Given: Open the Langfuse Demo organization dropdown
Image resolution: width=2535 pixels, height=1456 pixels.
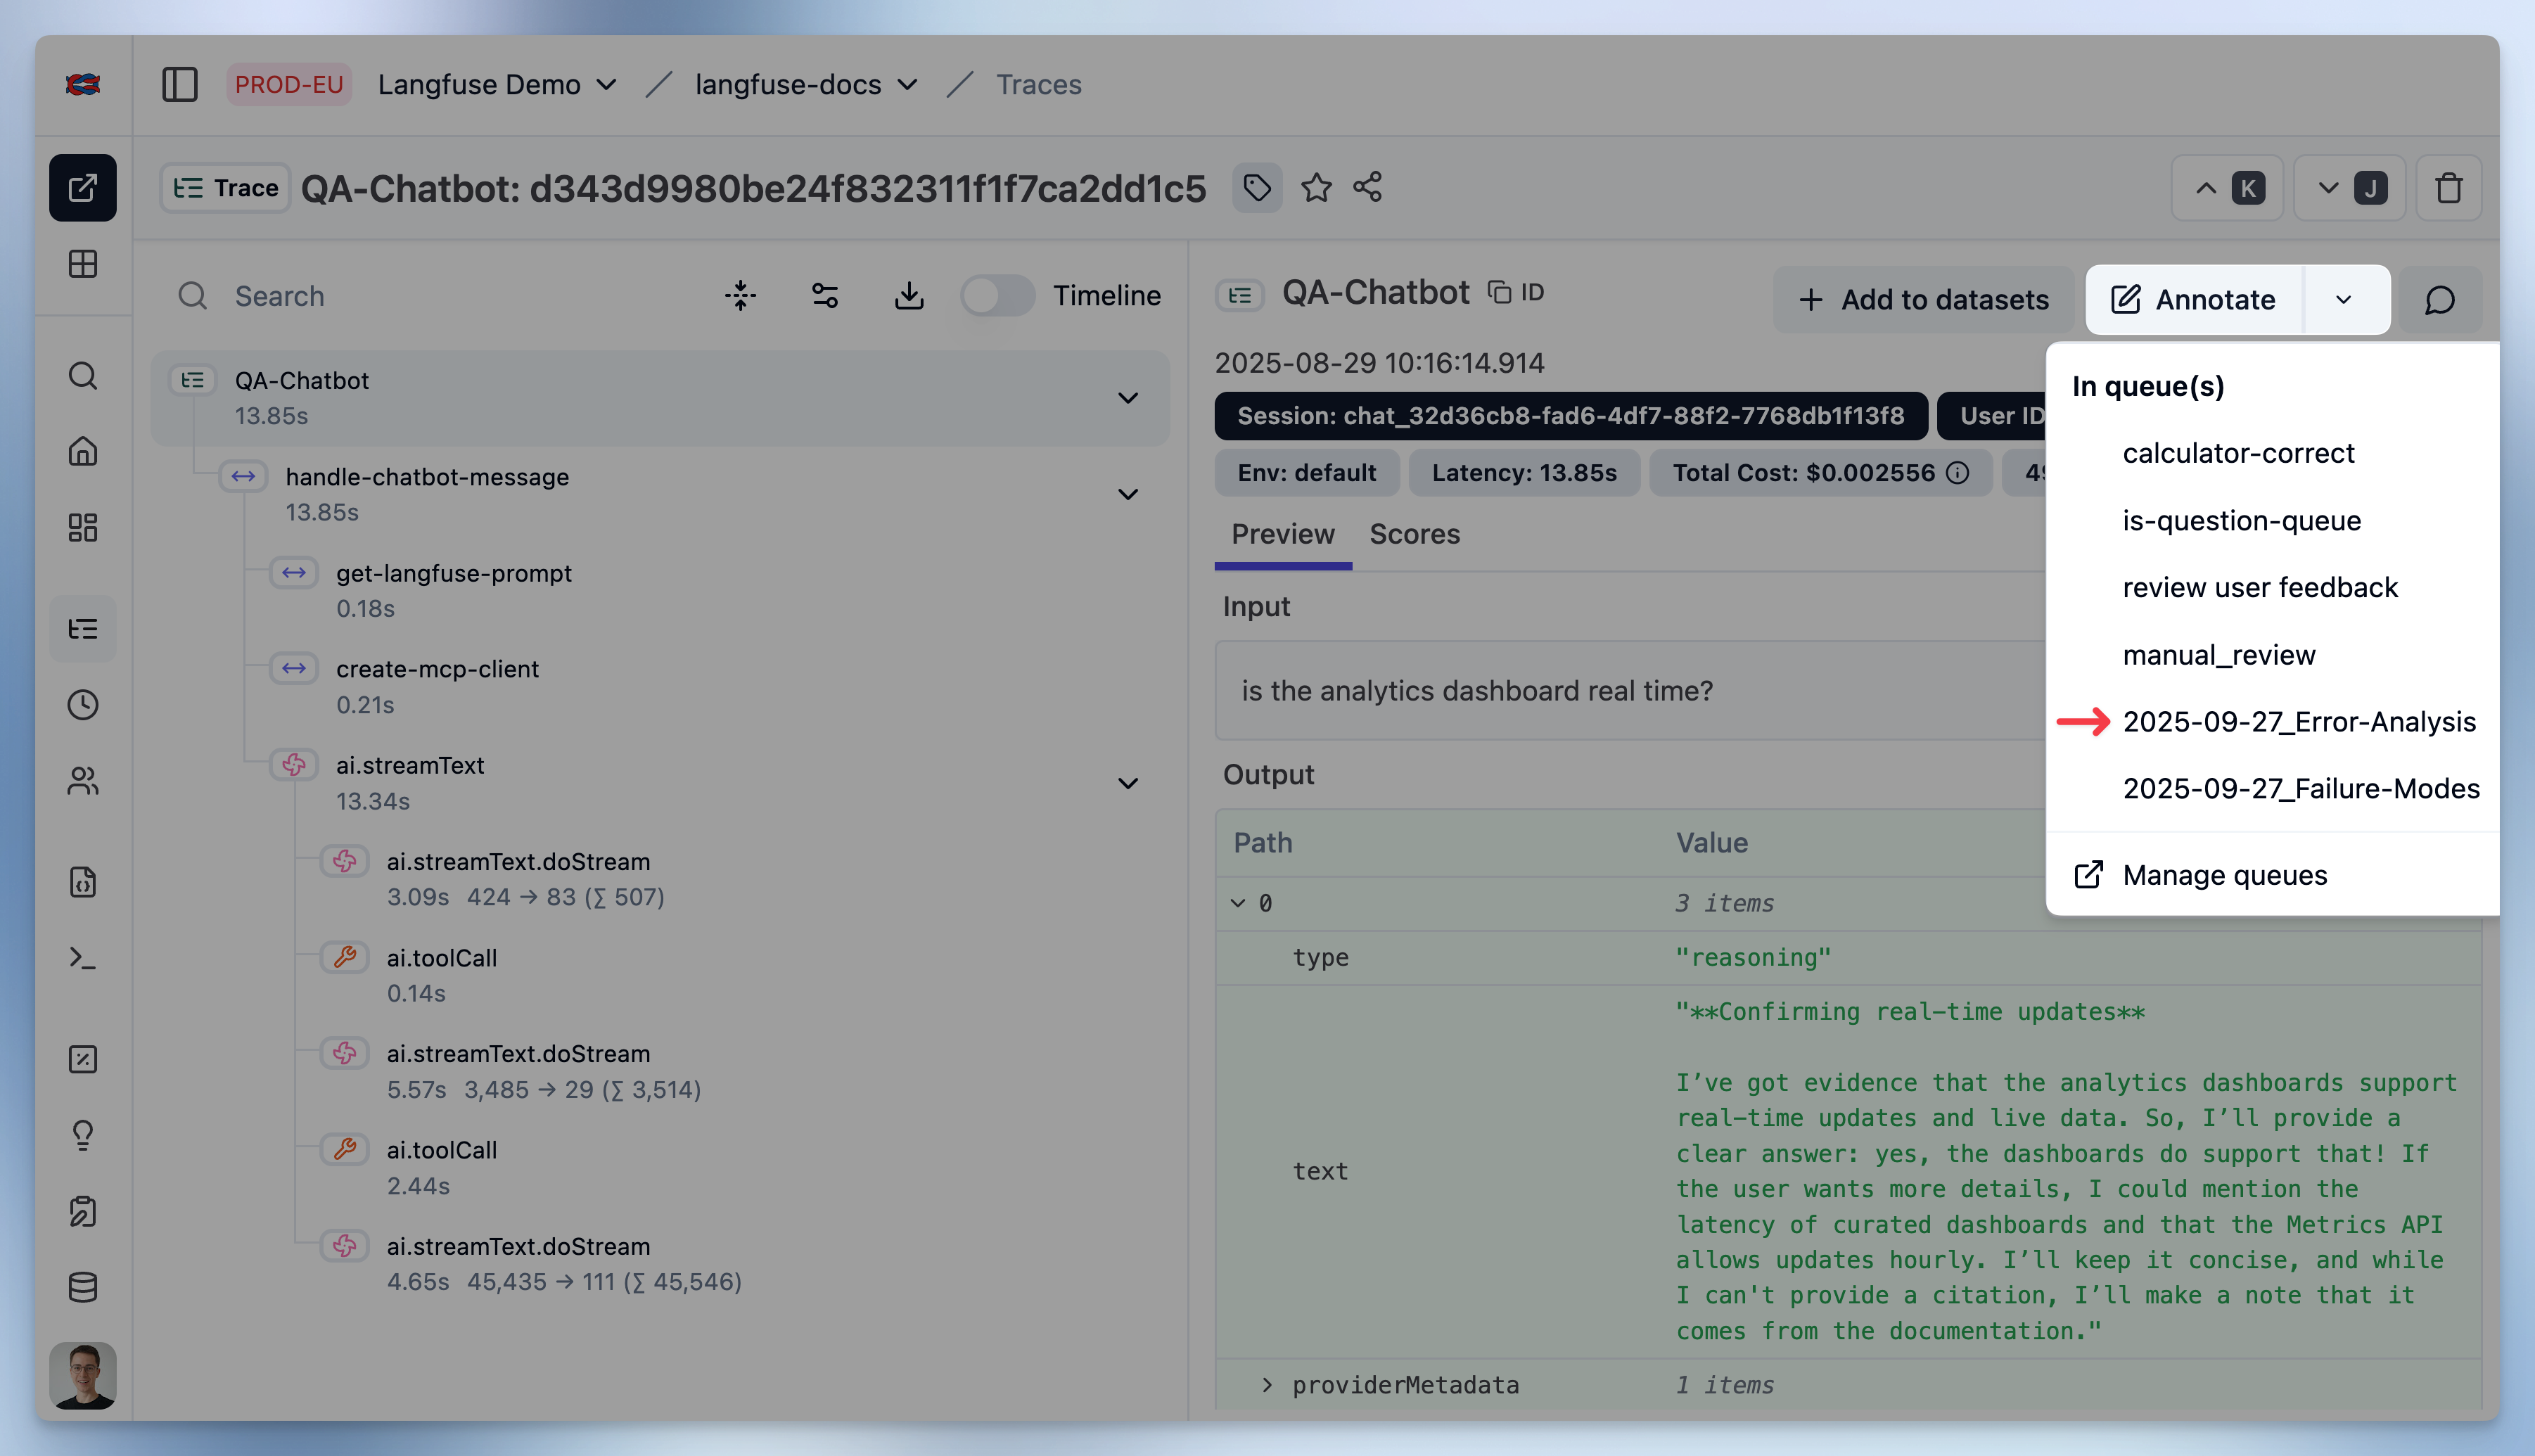Looking at the screenshot, I should 496,85.
